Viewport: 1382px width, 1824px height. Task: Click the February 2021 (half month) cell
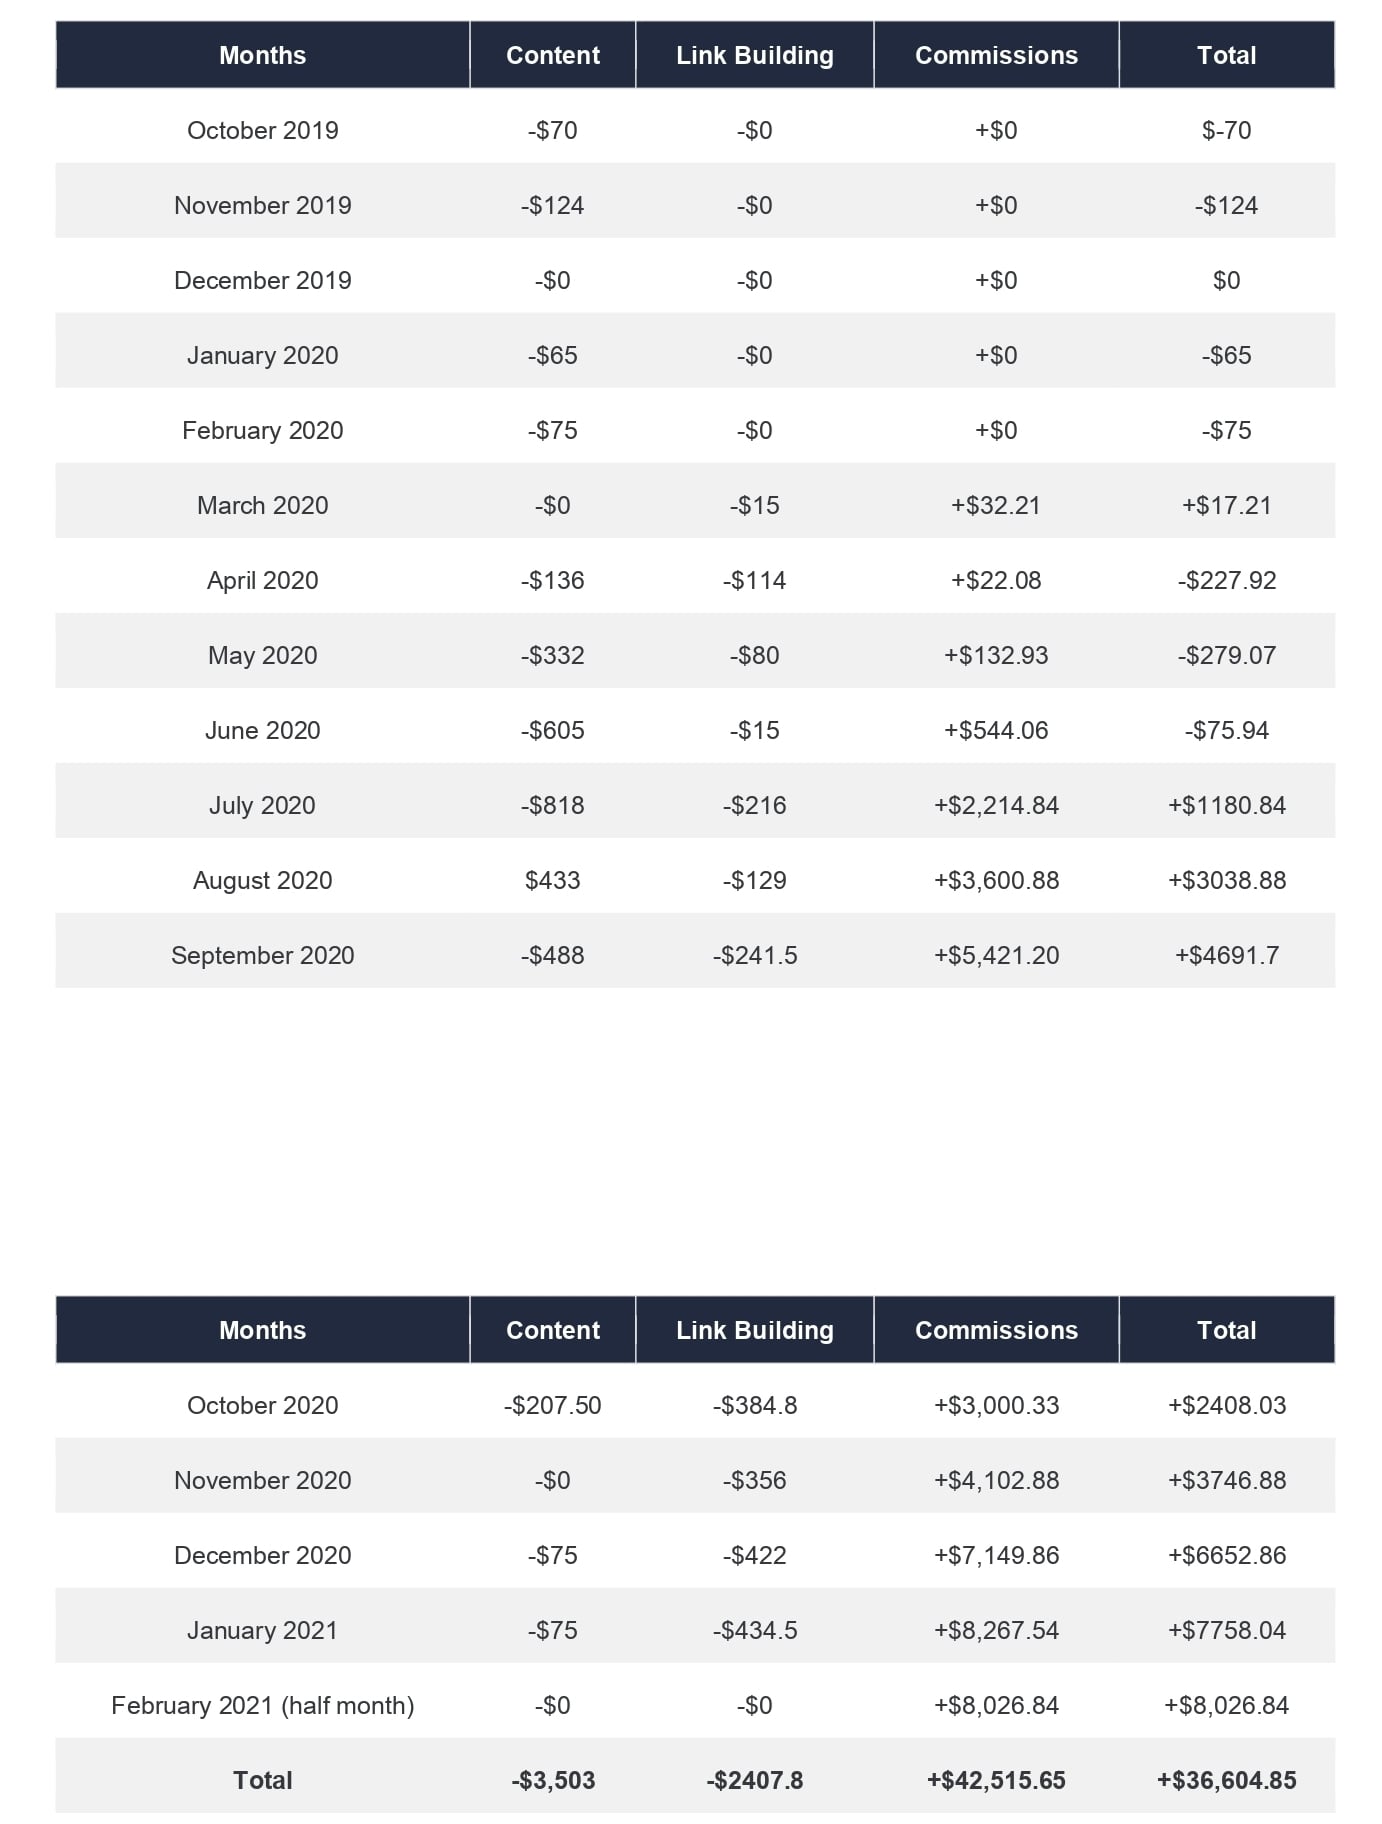262,1705
